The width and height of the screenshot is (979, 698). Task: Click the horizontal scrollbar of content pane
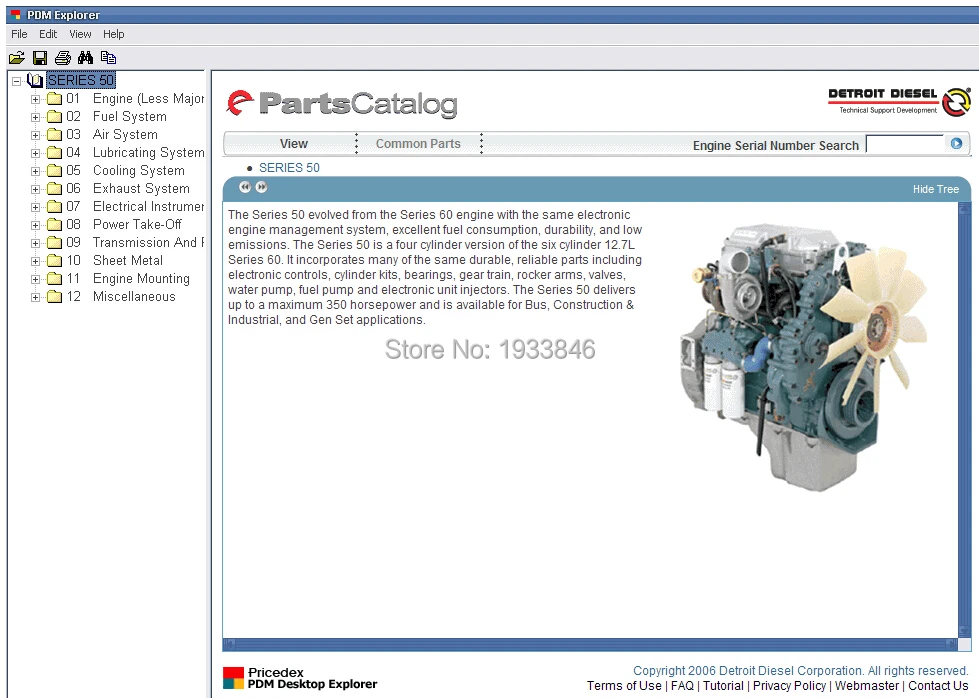(590, 644)
